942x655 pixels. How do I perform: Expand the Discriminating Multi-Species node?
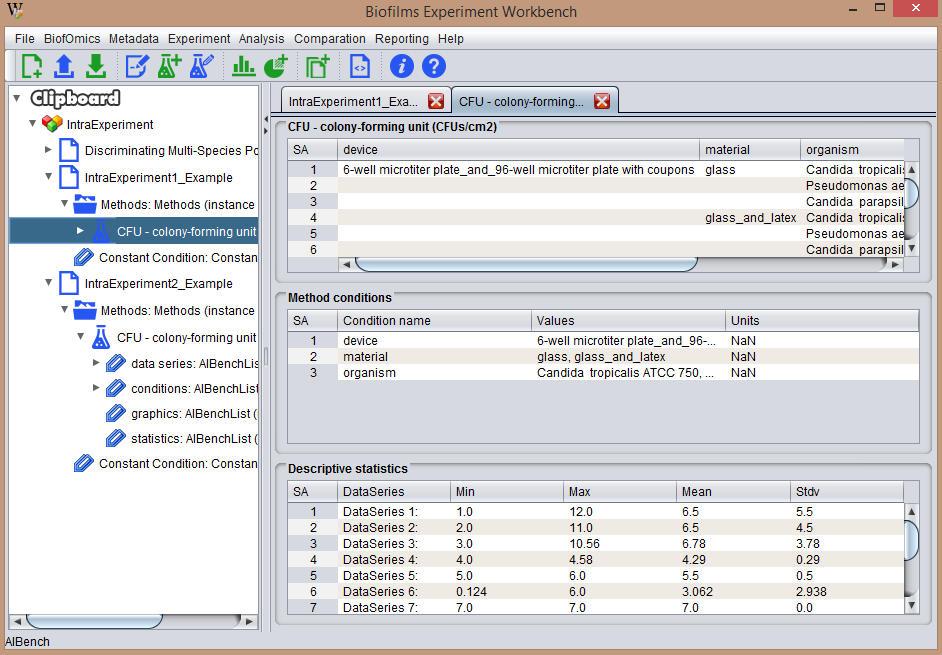[x=49, y=150]
